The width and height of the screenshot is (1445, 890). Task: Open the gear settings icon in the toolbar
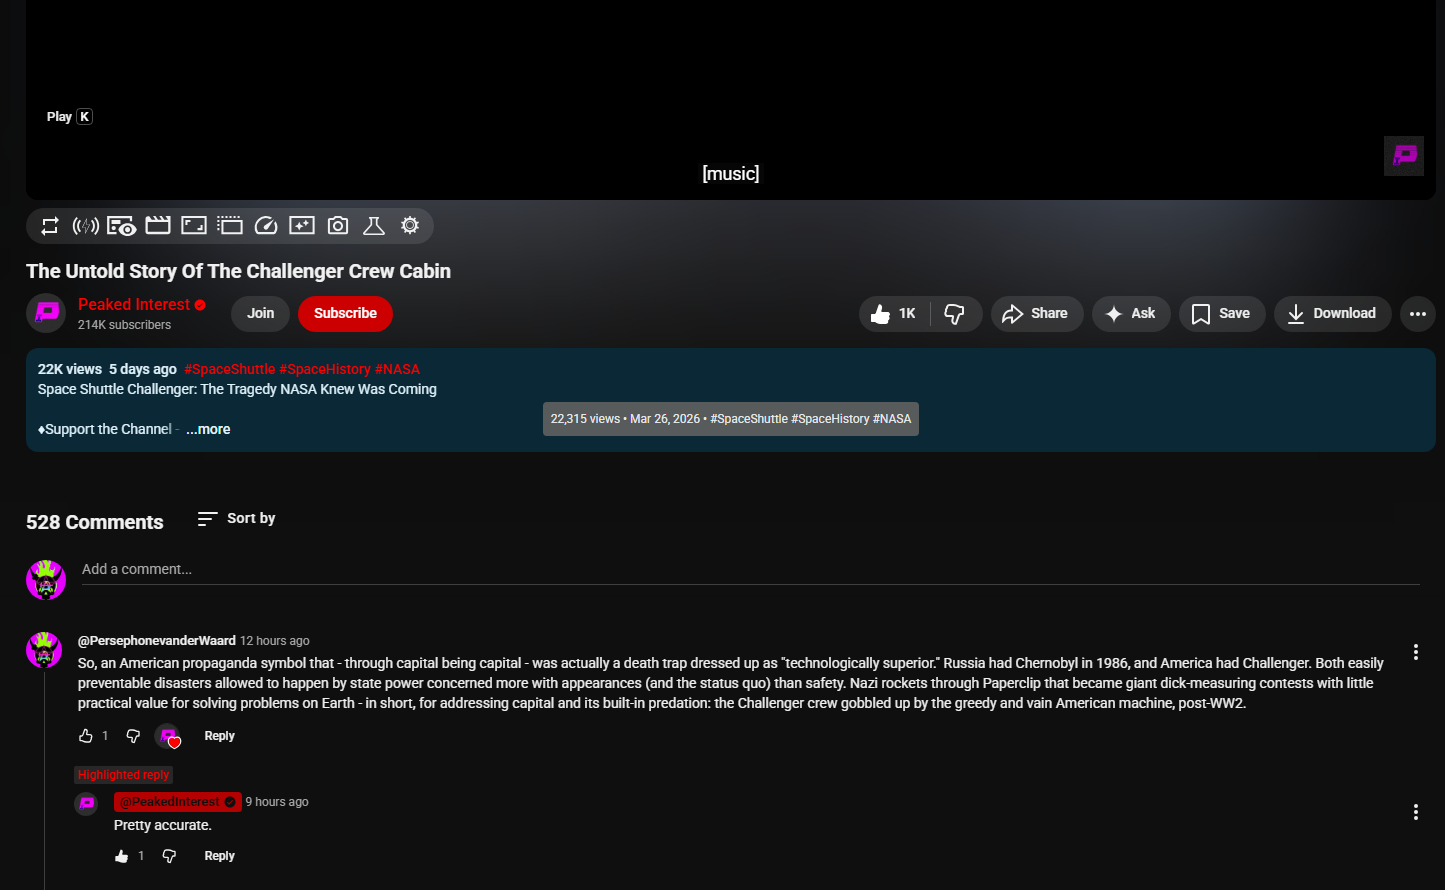point(410,226)
